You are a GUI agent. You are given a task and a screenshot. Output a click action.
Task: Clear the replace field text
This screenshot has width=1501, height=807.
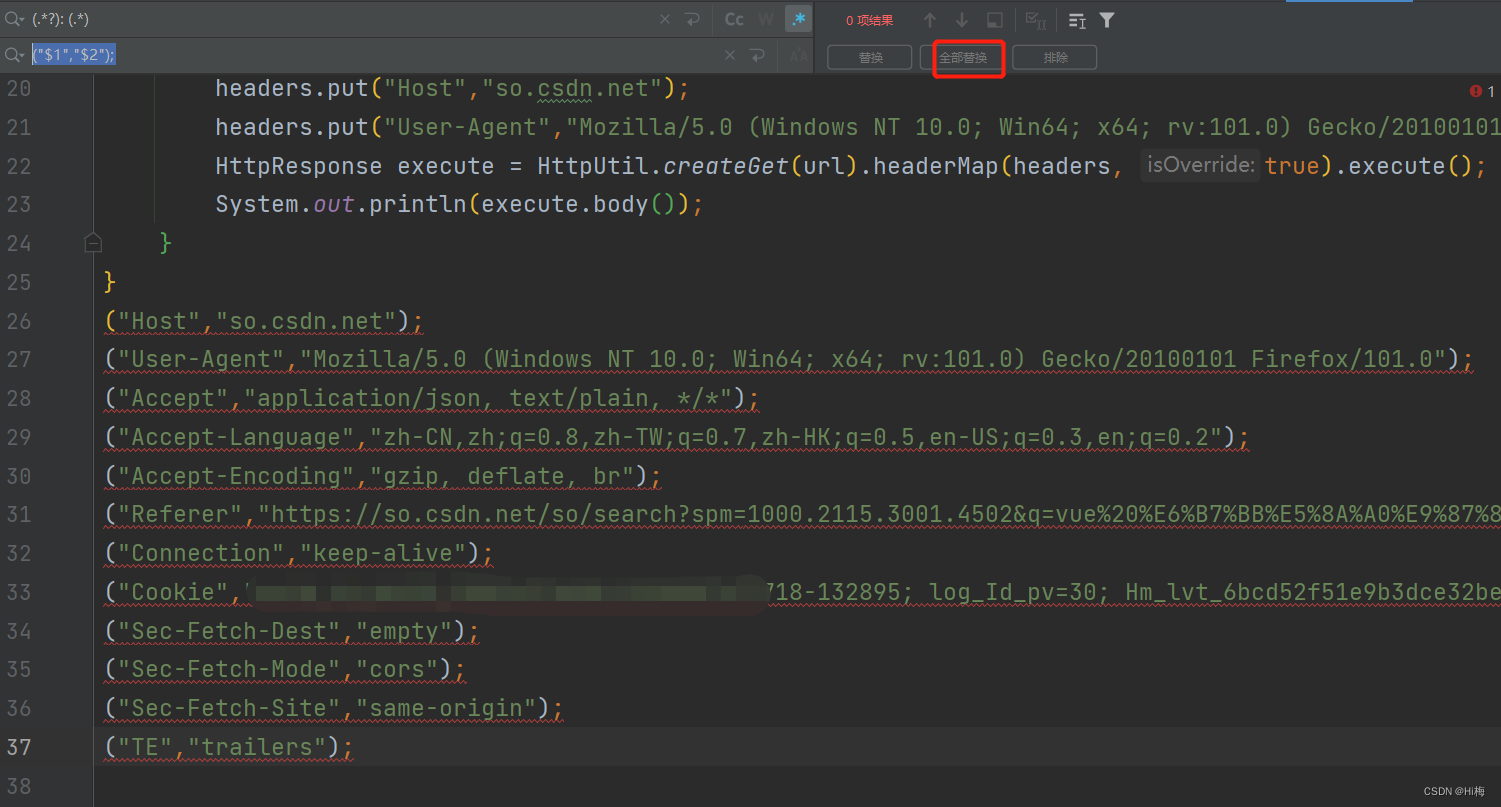pyautogui.click(x=730, y=55)
